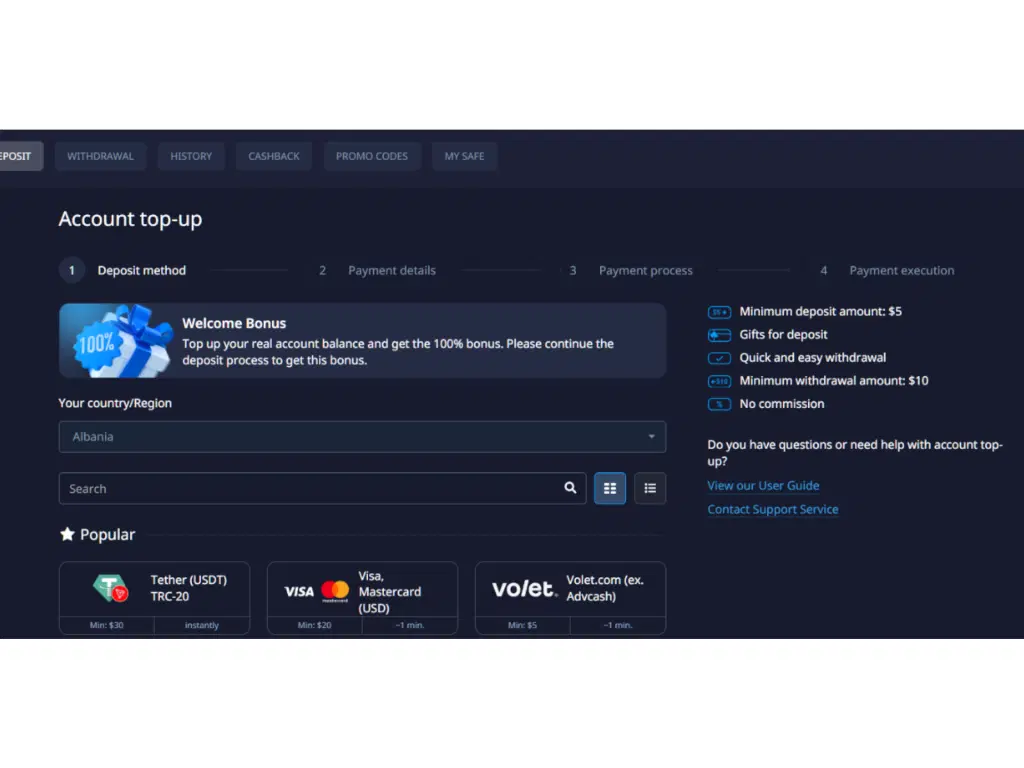Open the MY SAFE tab

464,156
